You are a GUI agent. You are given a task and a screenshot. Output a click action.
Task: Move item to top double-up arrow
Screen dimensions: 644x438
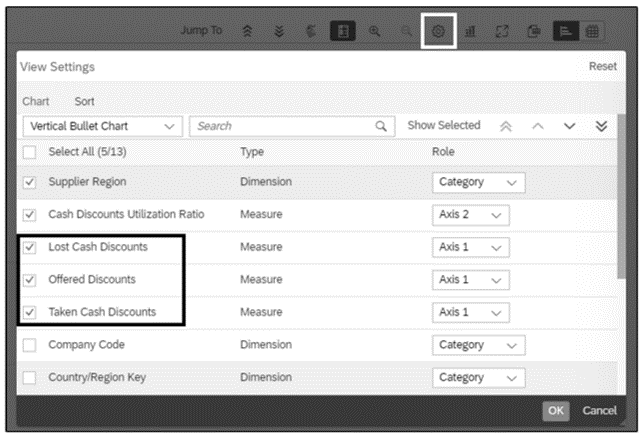(x=506, y=126)
